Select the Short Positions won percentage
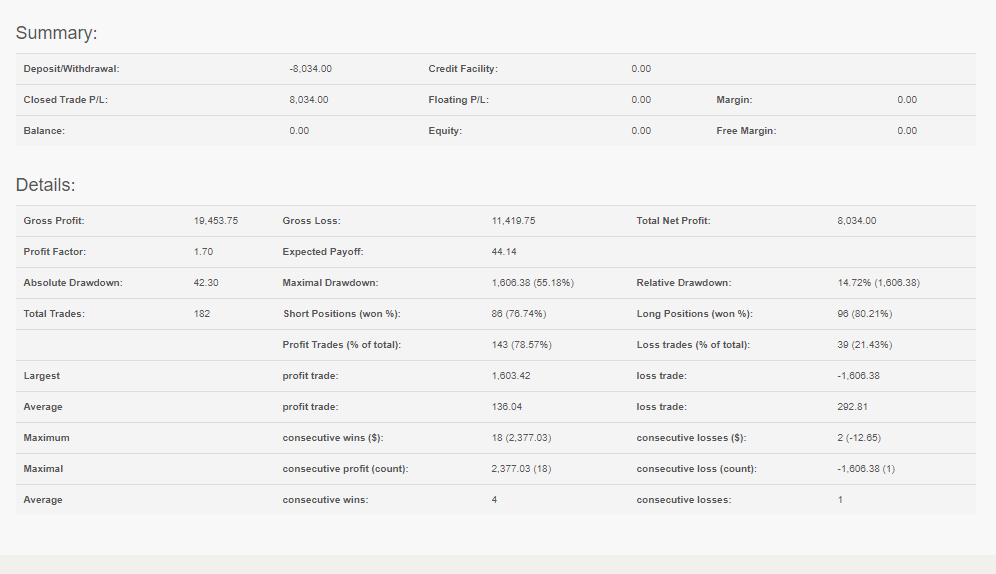The width and height of the screenshot is (996, 574). click(x=519, y=314)
